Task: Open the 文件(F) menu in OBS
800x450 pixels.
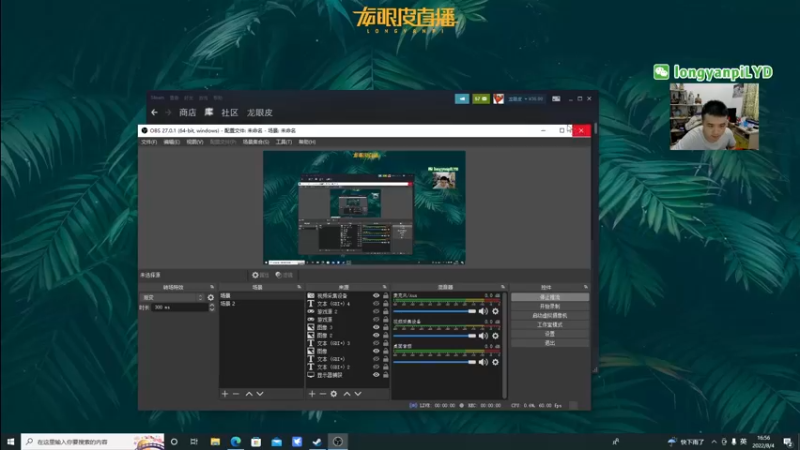Action: (149, 142)
